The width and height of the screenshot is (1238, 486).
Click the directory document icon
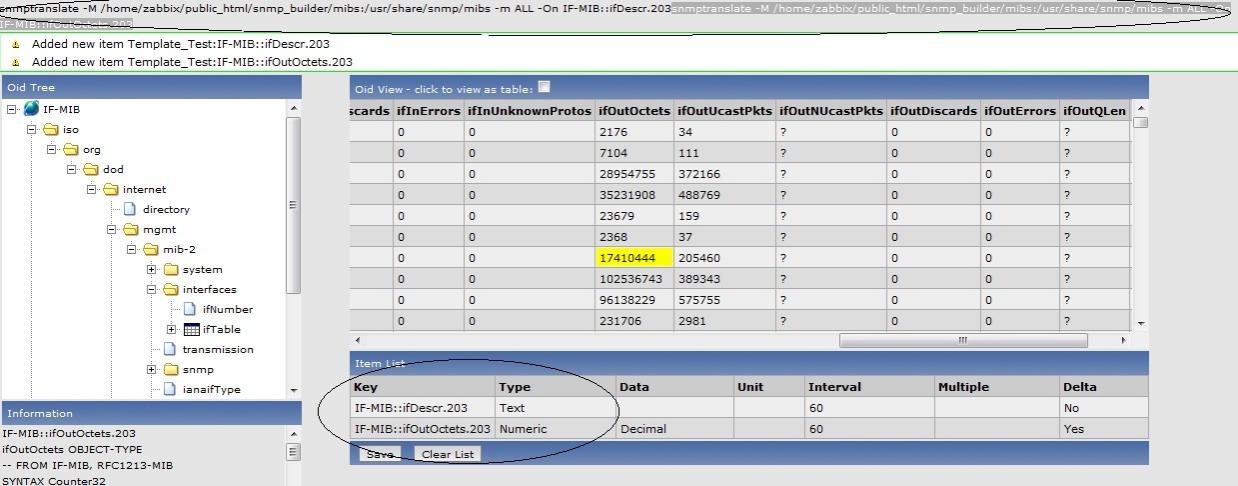[130, 209]
